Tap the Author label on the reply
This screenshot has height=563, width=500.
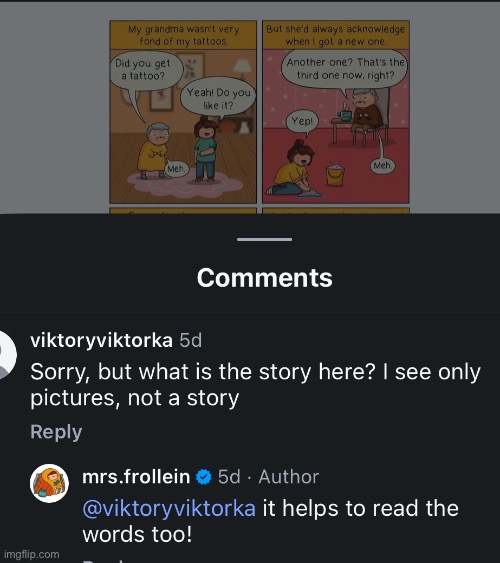pyautogui.click(x=289, y=477)
